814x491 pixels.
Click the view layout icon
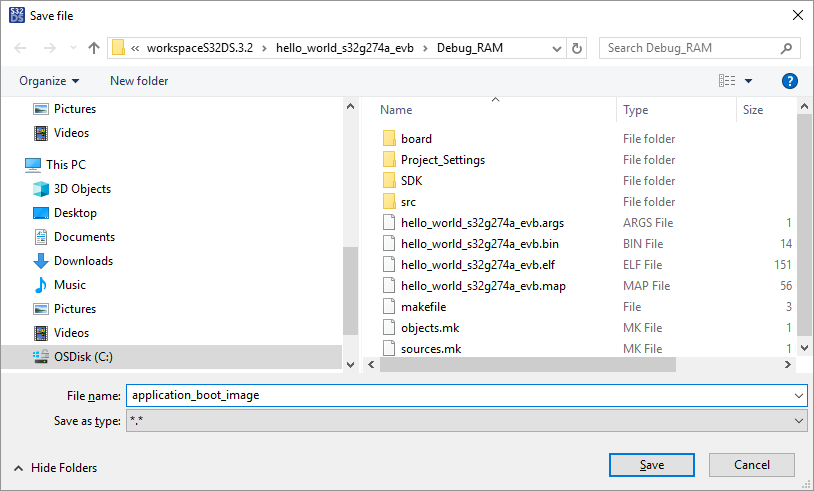pyautogui.click(x=727, y=81)
